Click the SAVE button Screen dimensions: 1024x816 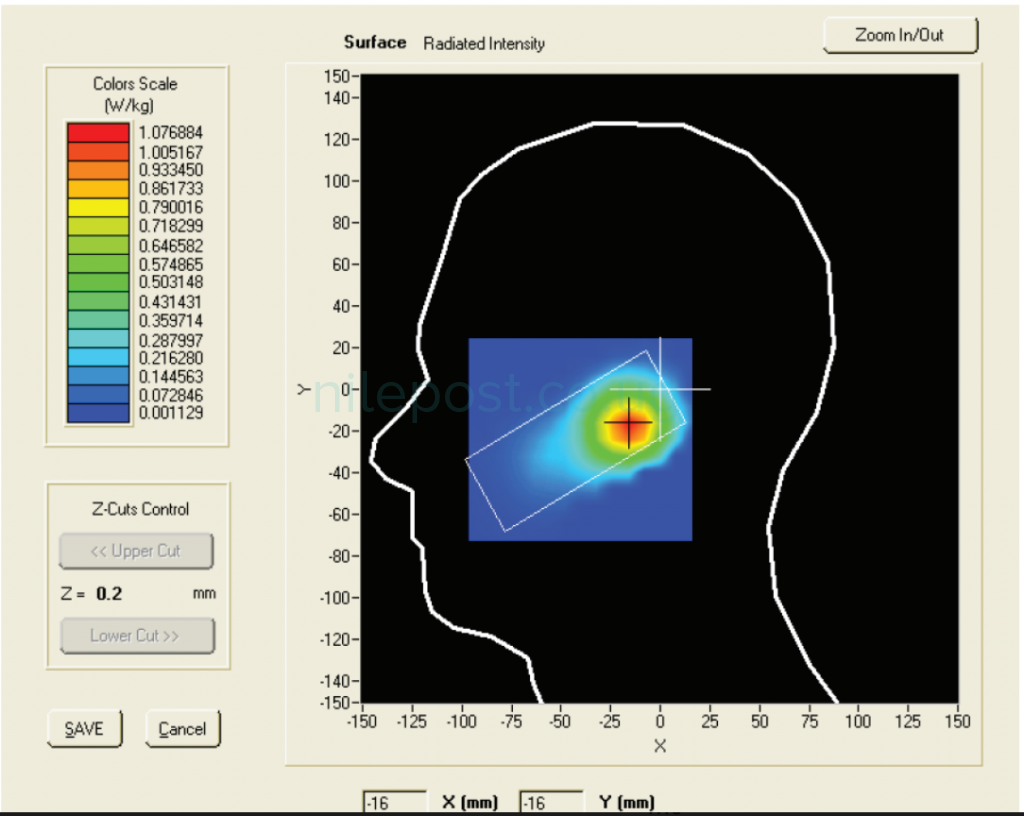(84, 729)
